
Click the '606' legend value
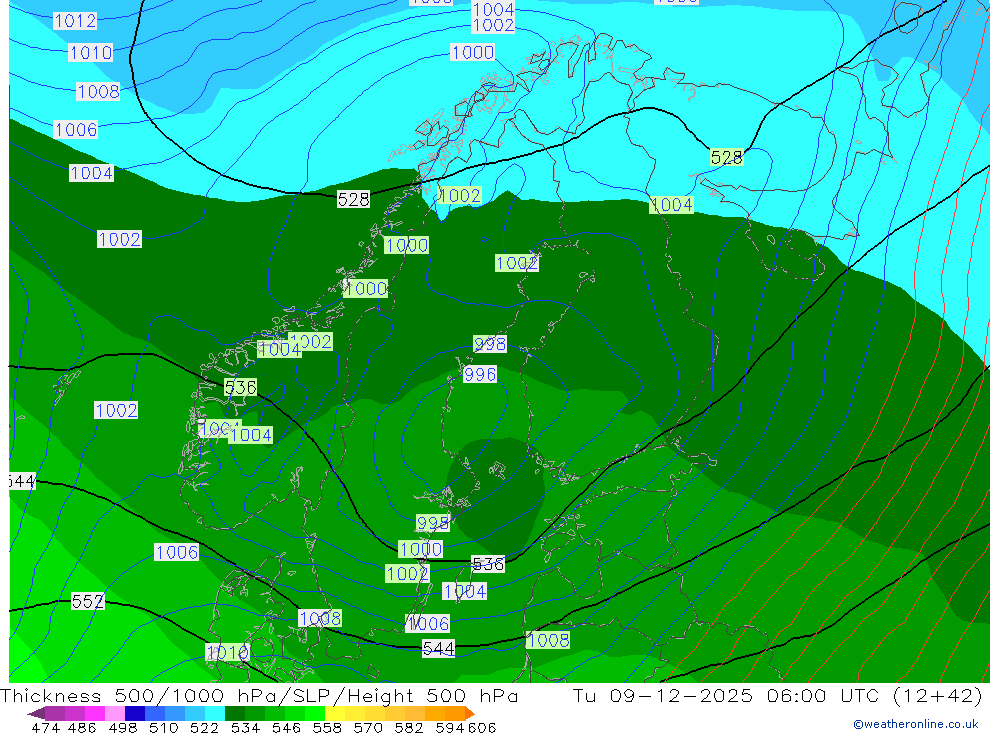pyautogui.click(x=482, y=727)
